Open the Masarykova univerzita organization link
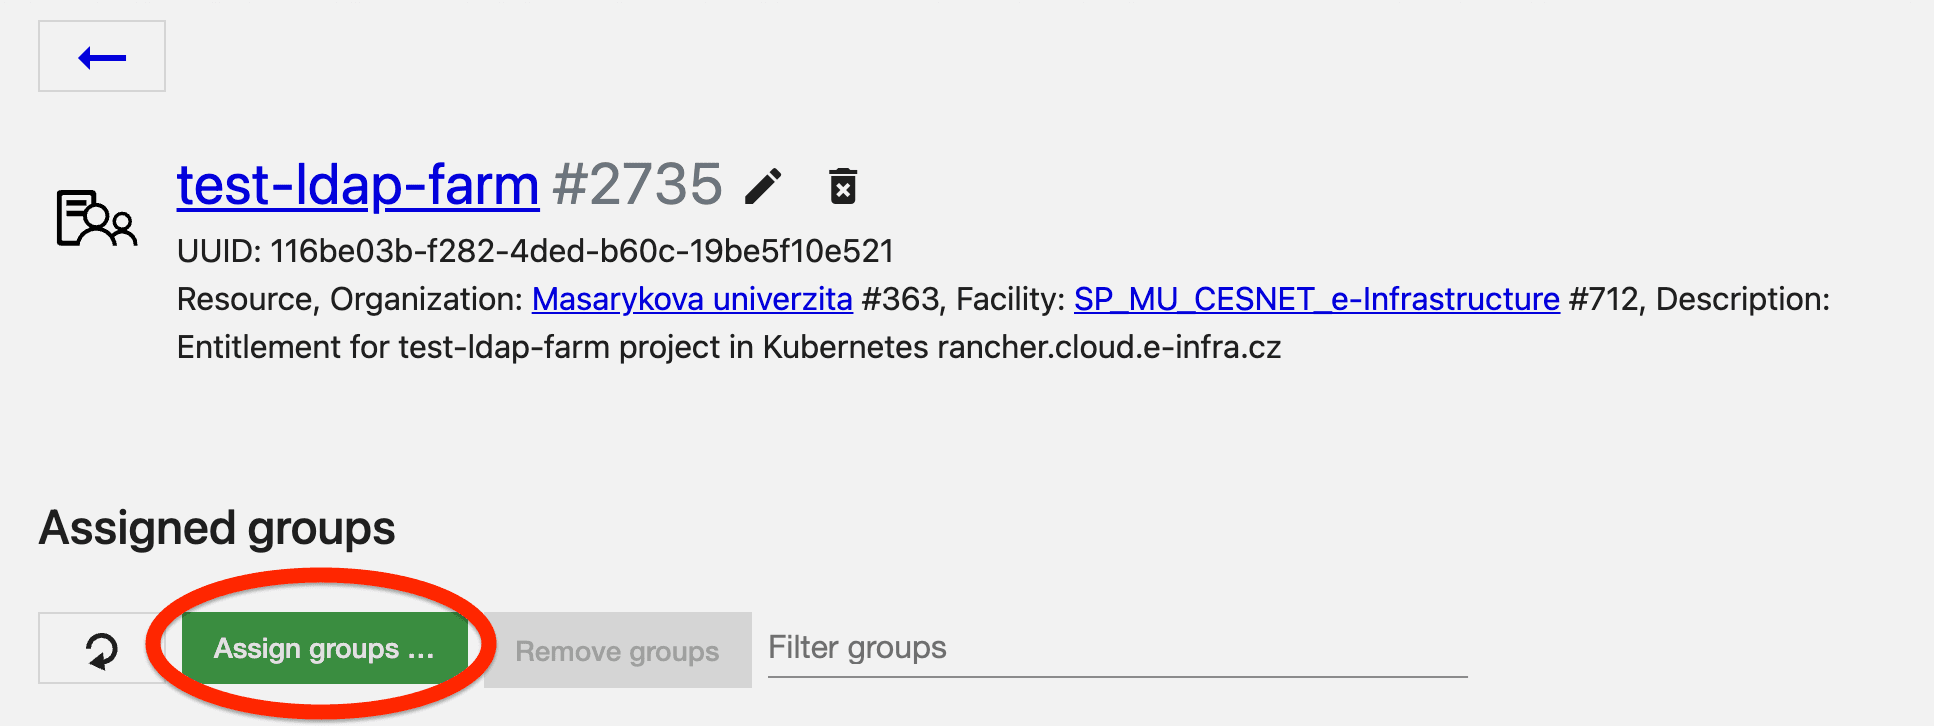 (692, 299)
